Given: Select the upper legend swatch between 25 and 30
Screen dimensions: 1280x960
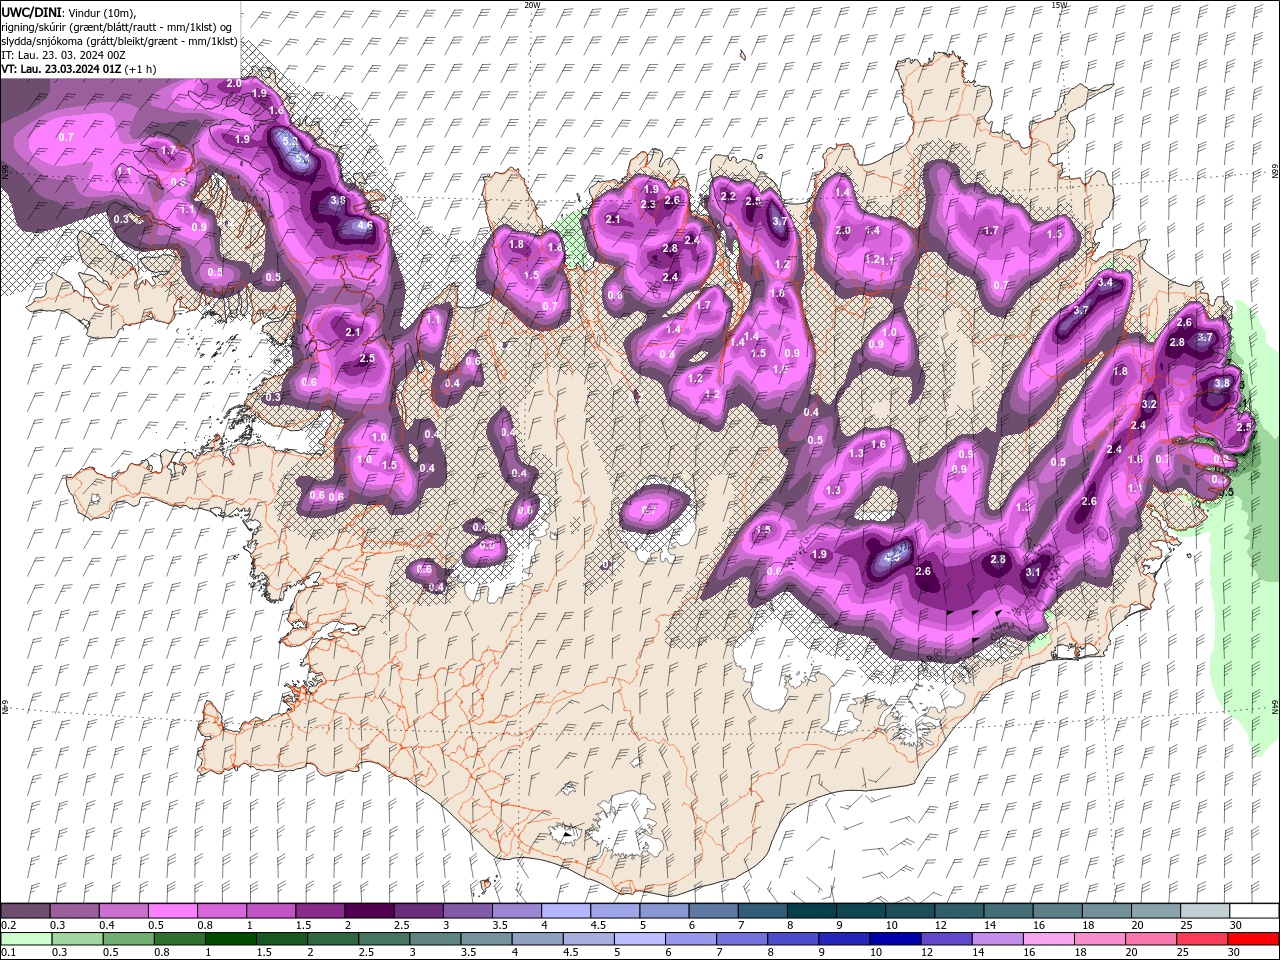Looking at the screenshot, I should point(1205,911).
